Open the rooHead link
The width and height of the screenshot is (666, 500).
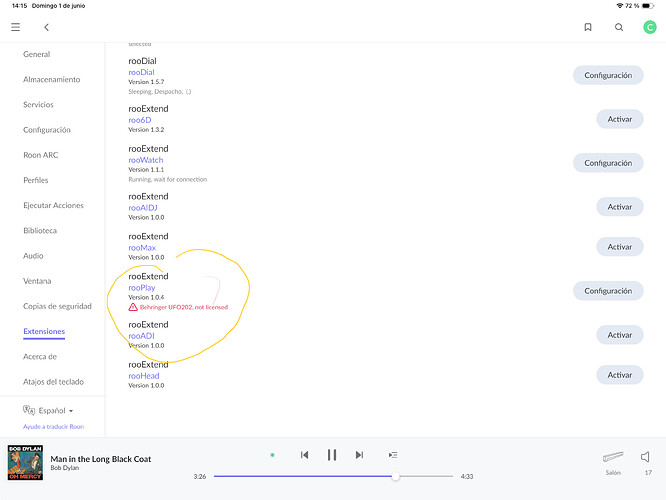click(x=144, y=376)
